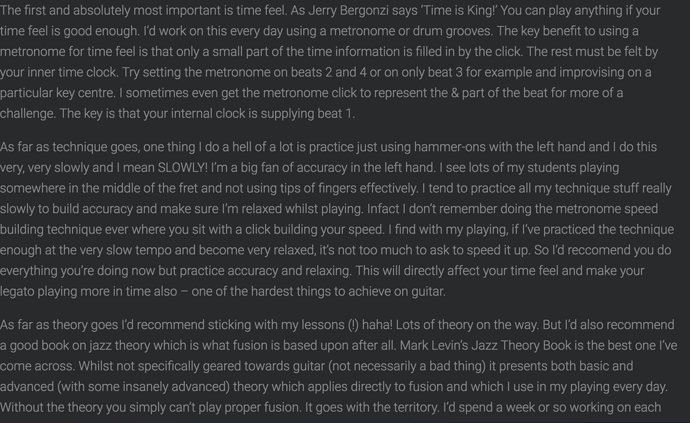
Task: Click the capitalized word 'SLOWLY!'
Action: point(182,168)
